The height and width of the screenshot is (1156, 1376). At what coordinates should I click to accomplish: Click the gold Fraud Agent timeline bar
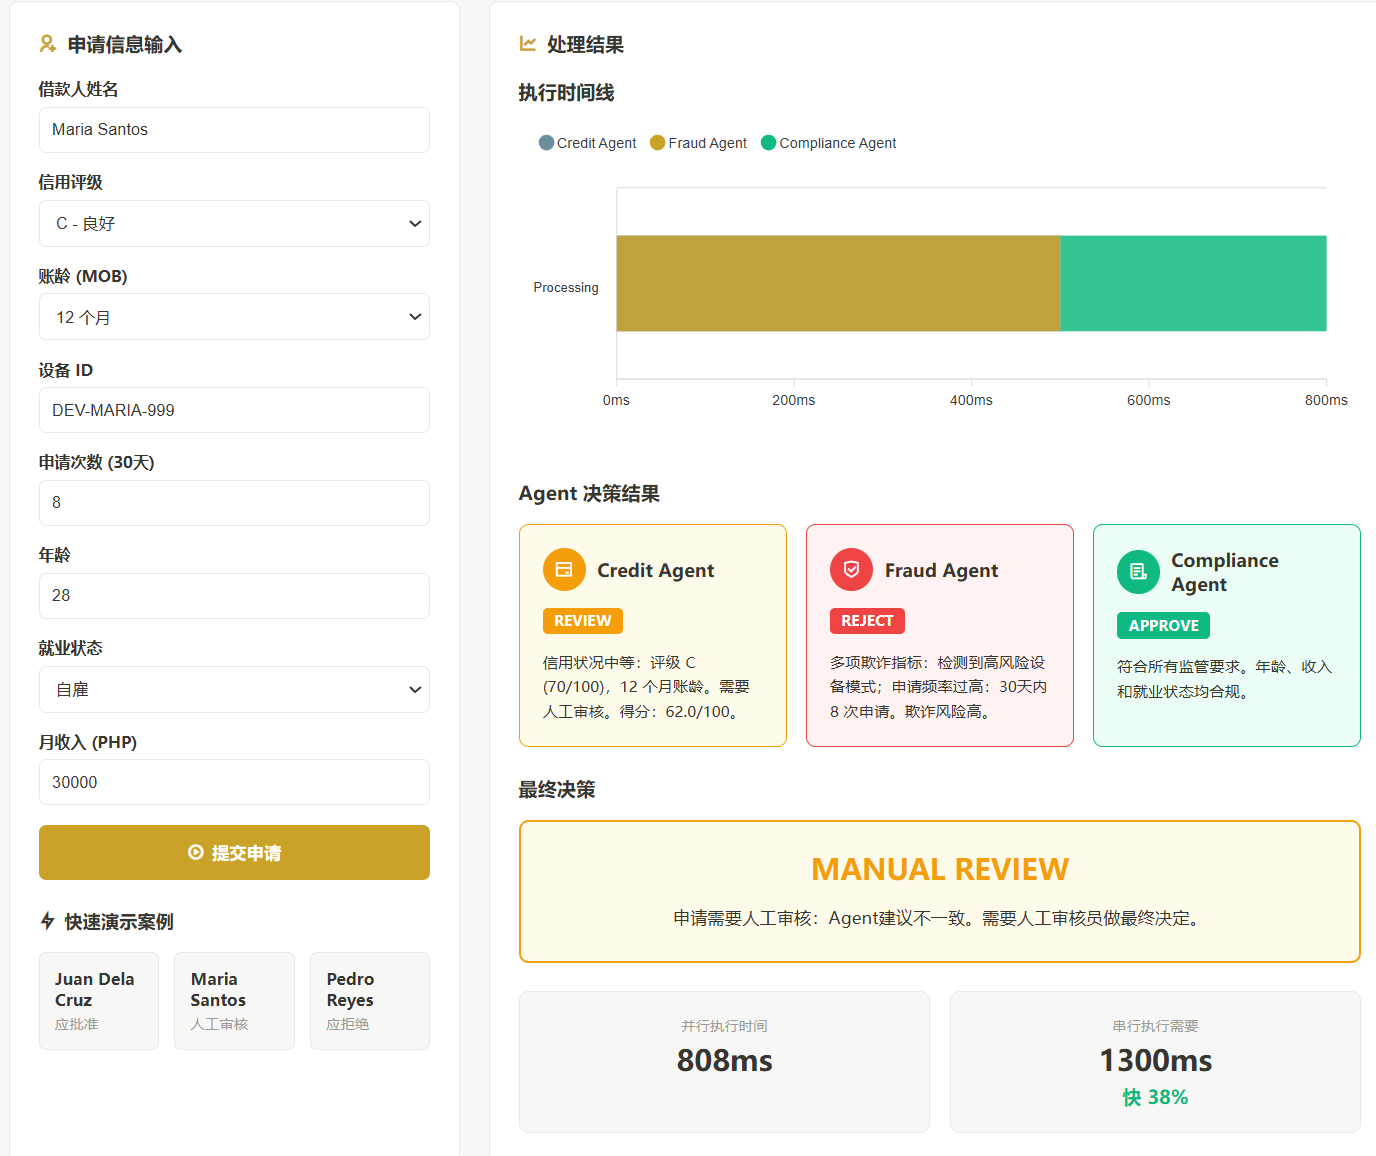(838, 283)
